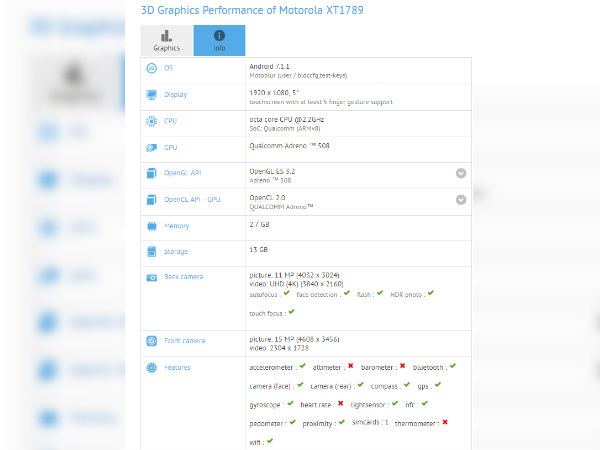The width and height of the screenshot is (600, 450).
Task: Click picture: 15 MP (4608 x 3456) text
Action: point(294,339)
